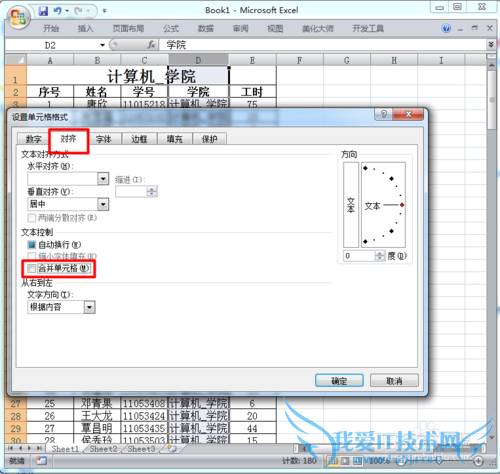Viewport: 500px width, 474px height.
Task: Click the macro record status bar icon
Action: pos(42,461)
